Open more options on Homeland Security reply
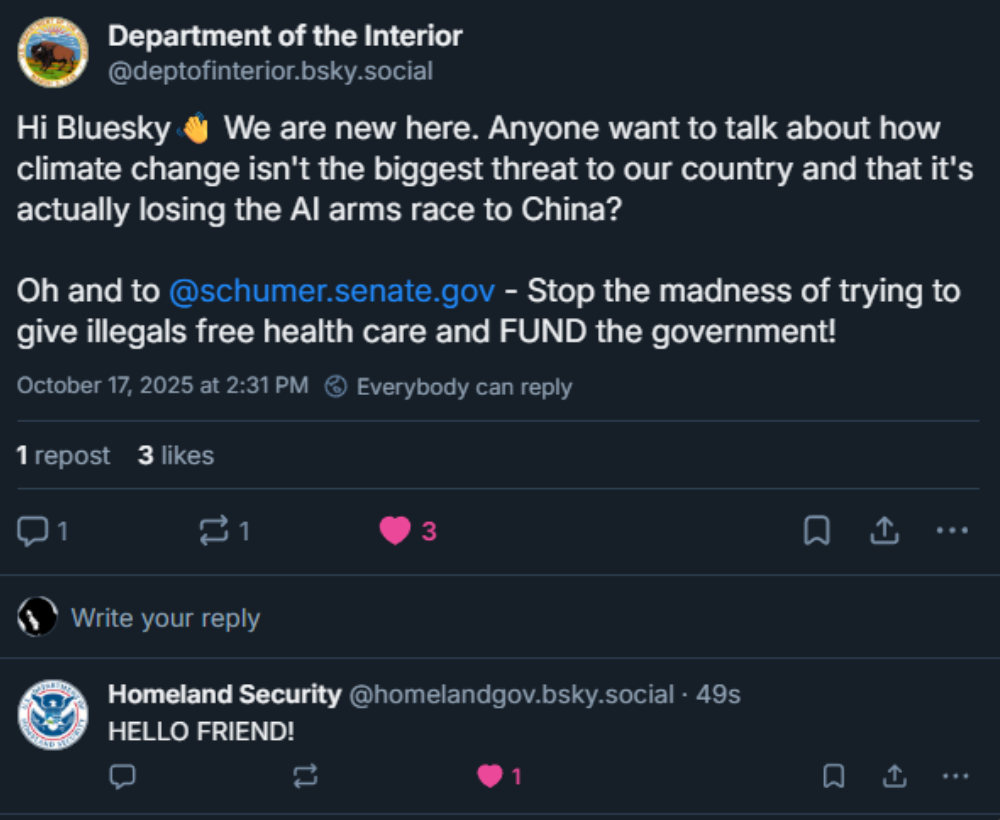1000x820 pixels. (x=955, y=776)
